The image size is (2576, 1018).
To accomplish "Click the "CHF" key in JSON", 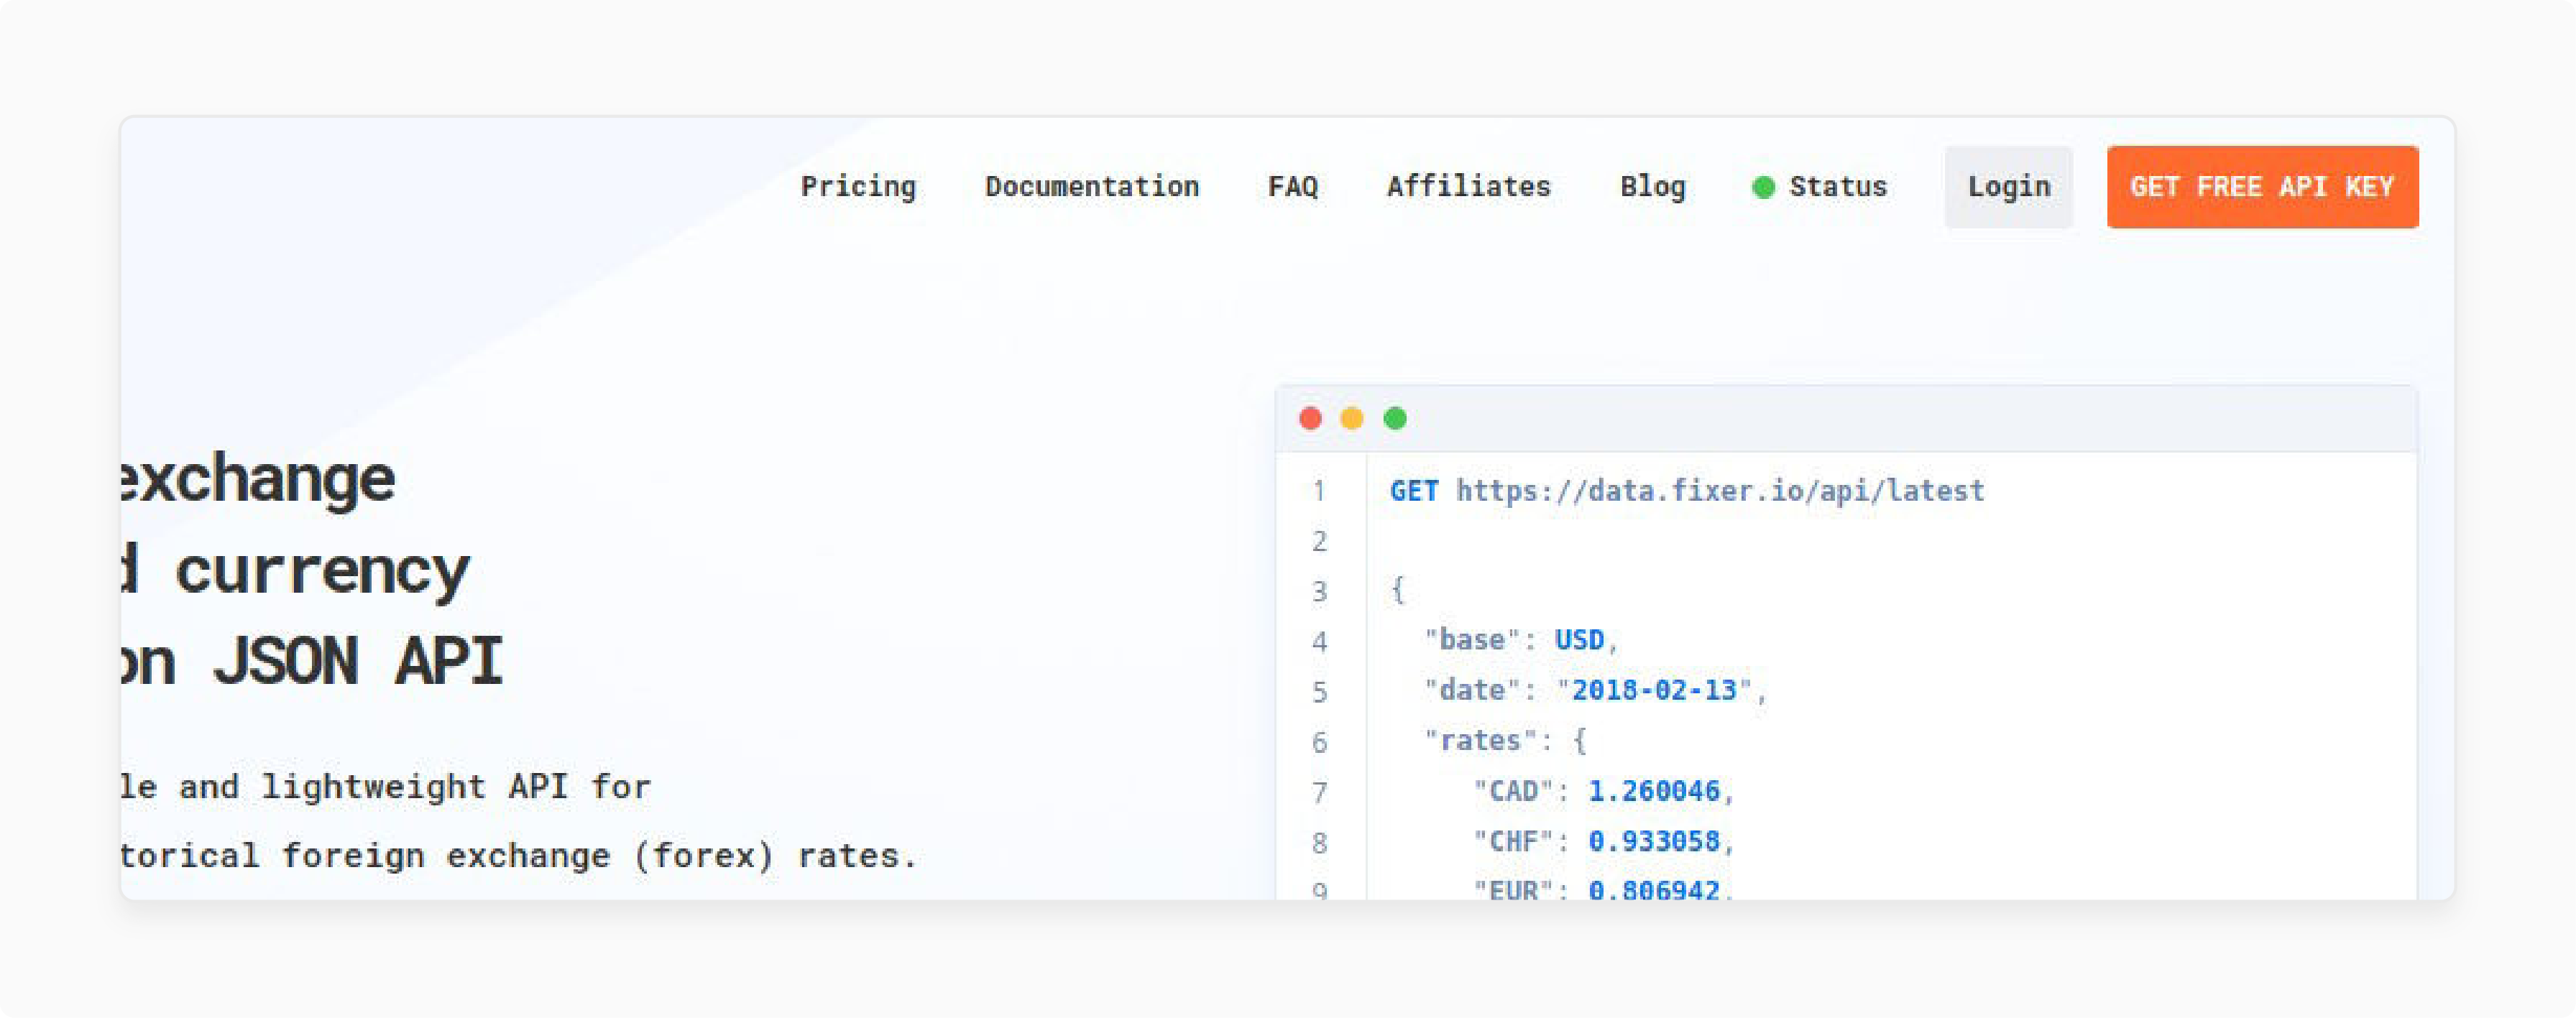I will [x=1514, y=841].
